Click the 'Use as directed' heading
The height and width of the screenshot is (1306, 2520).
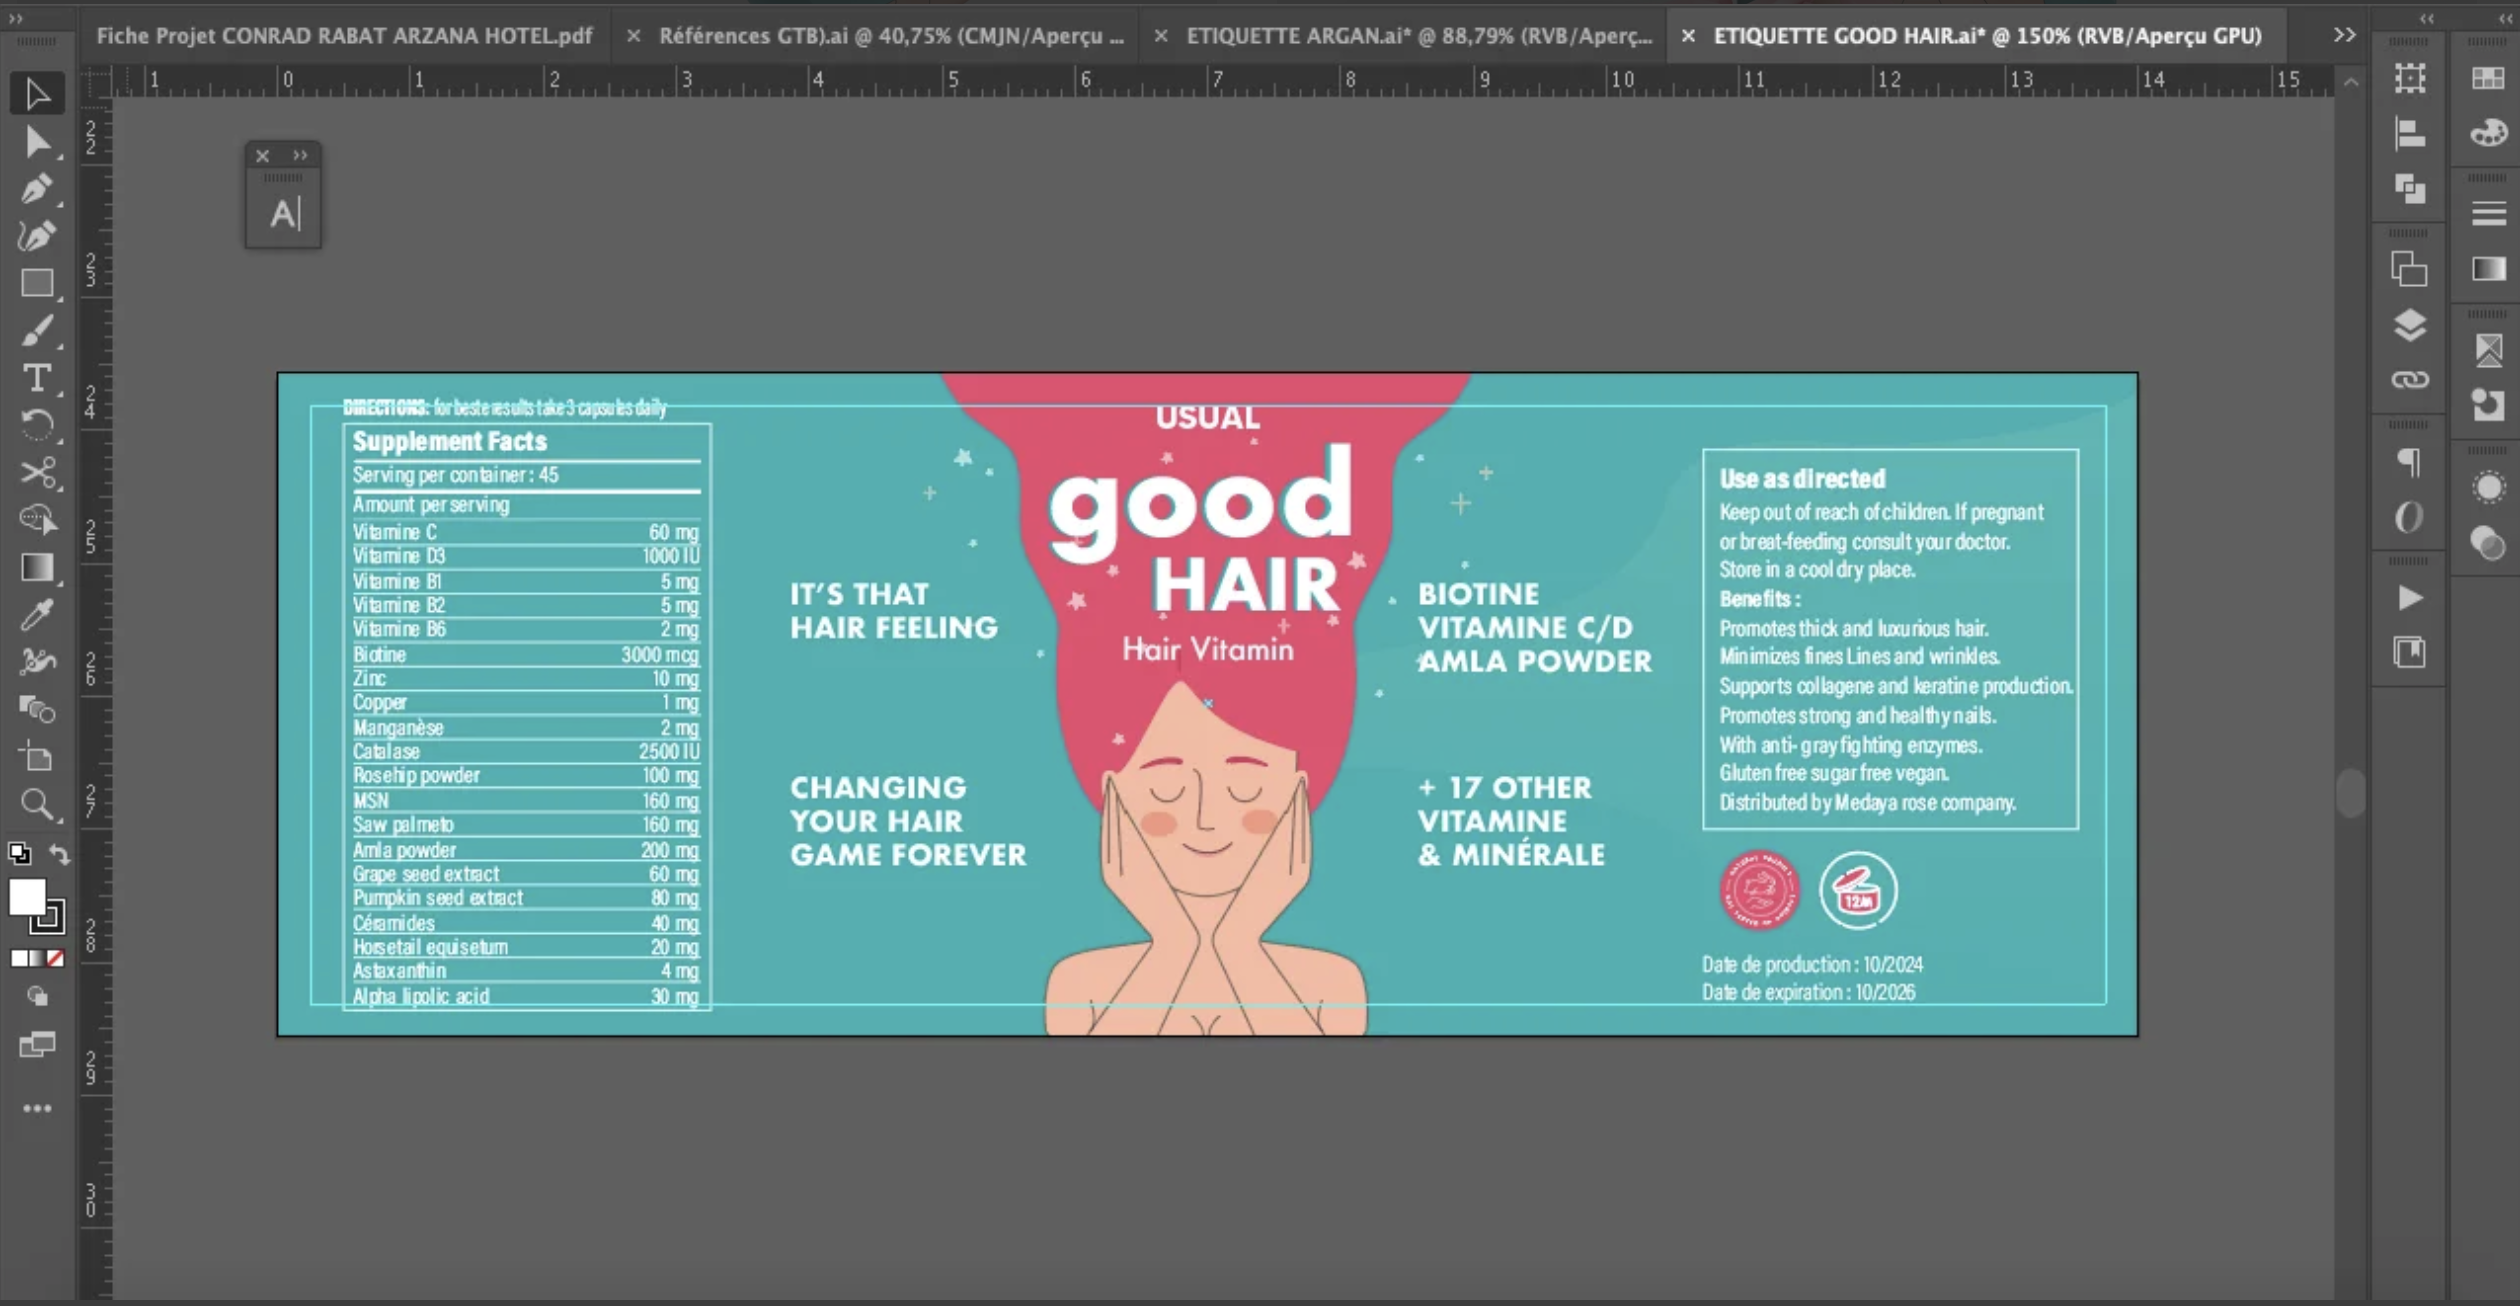(1802, 478)
